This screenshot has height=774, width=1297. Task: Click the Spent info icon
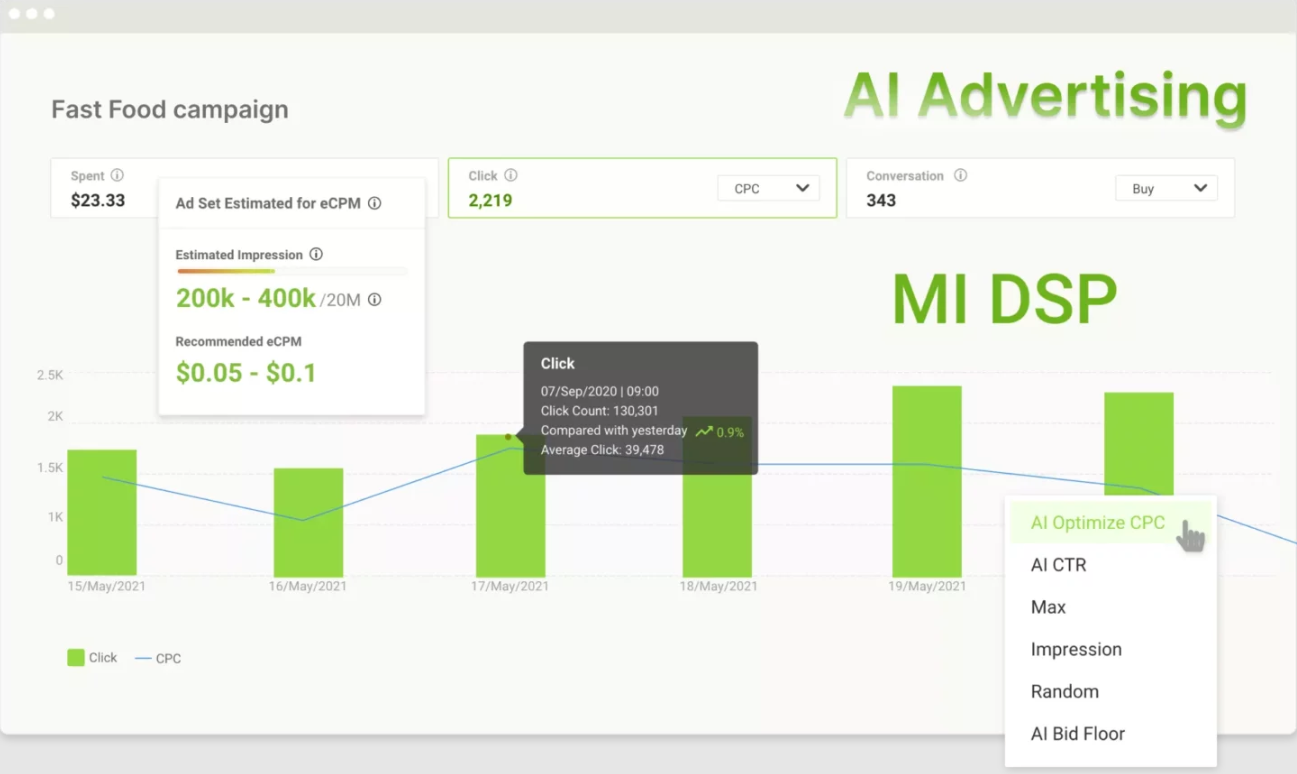click(x=115, y=175)
